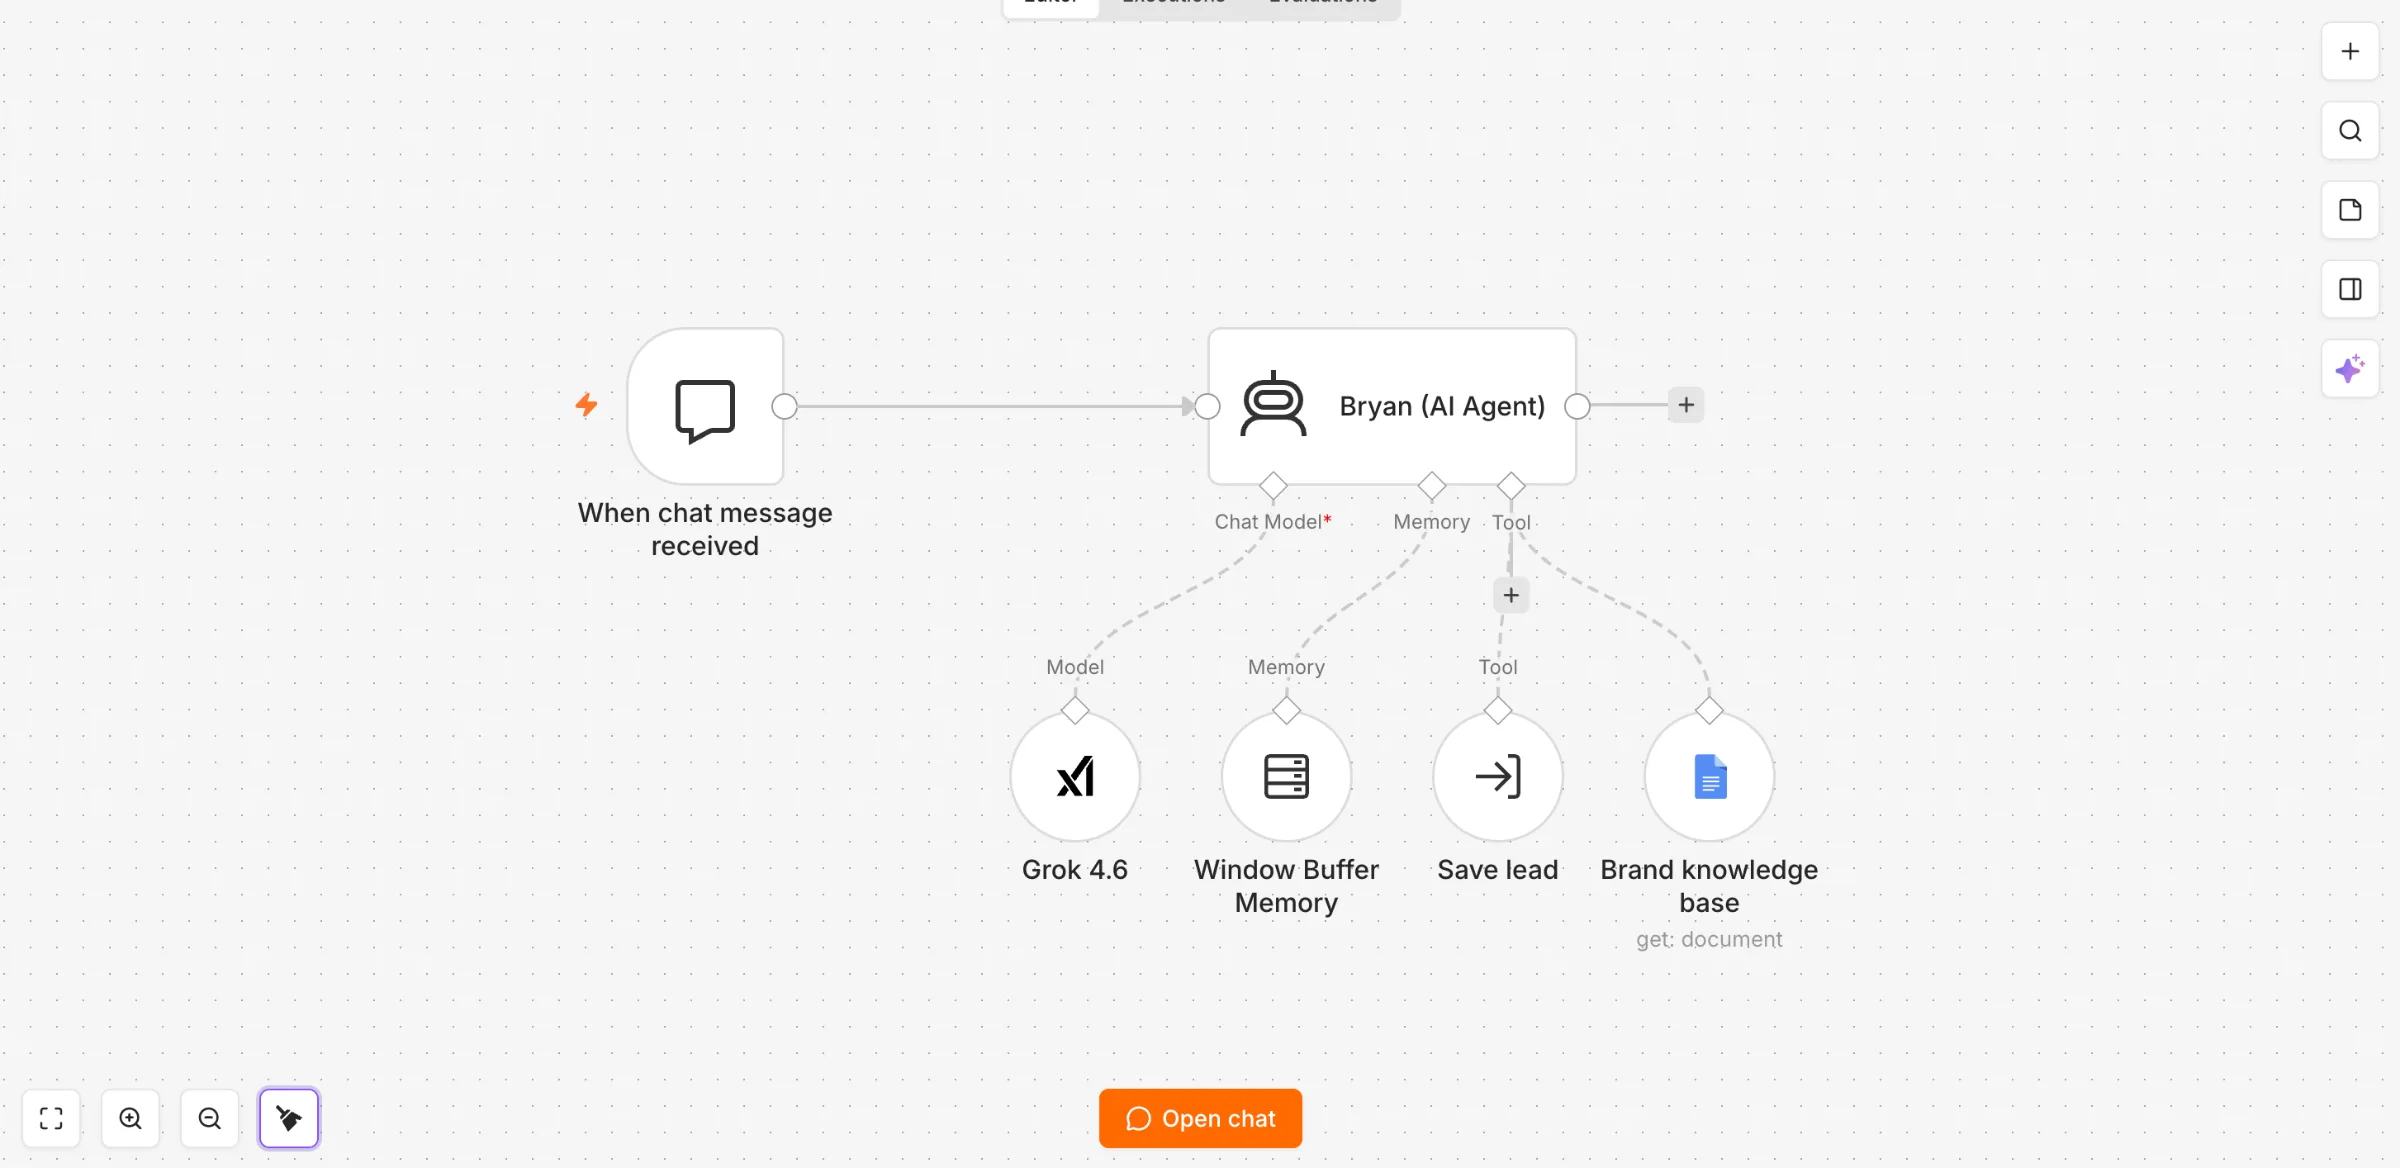The image size is (2400, 1168).
Task: Click the Window Buffer Memory diamond connector
Action: 1287,711
